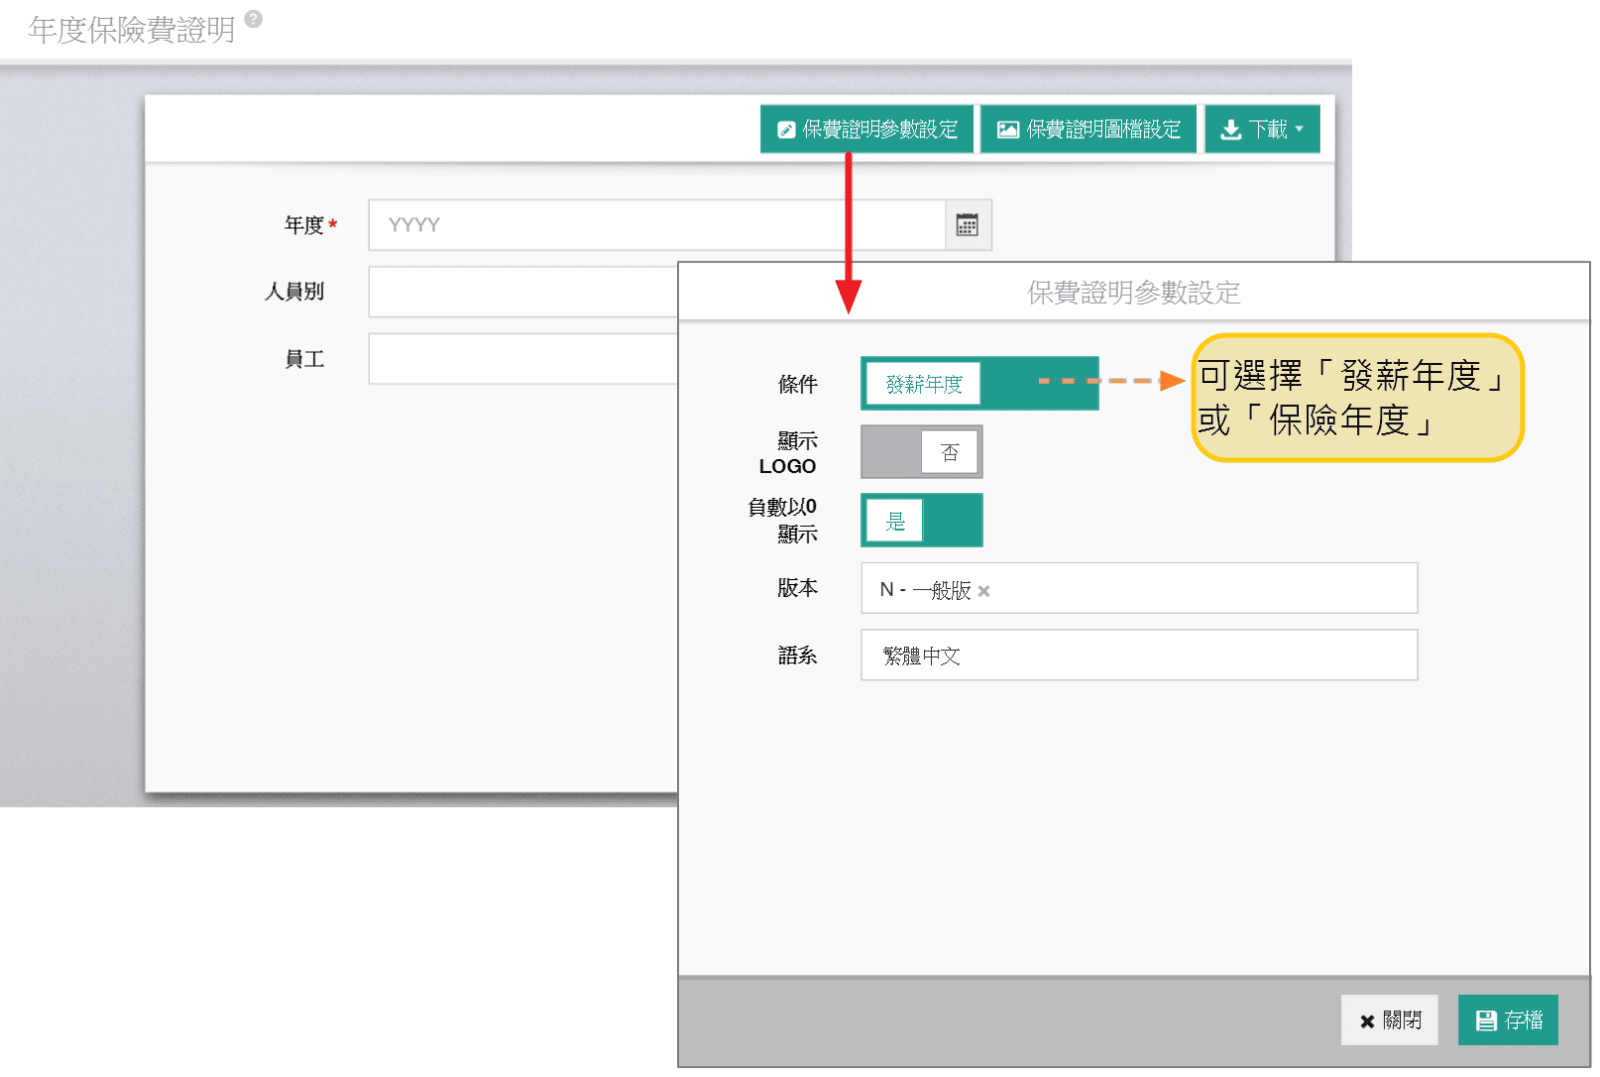Viewport: 1600px width, 1077px height.
Task: Open the 人員別 selection field
Action: pos(522,292)
